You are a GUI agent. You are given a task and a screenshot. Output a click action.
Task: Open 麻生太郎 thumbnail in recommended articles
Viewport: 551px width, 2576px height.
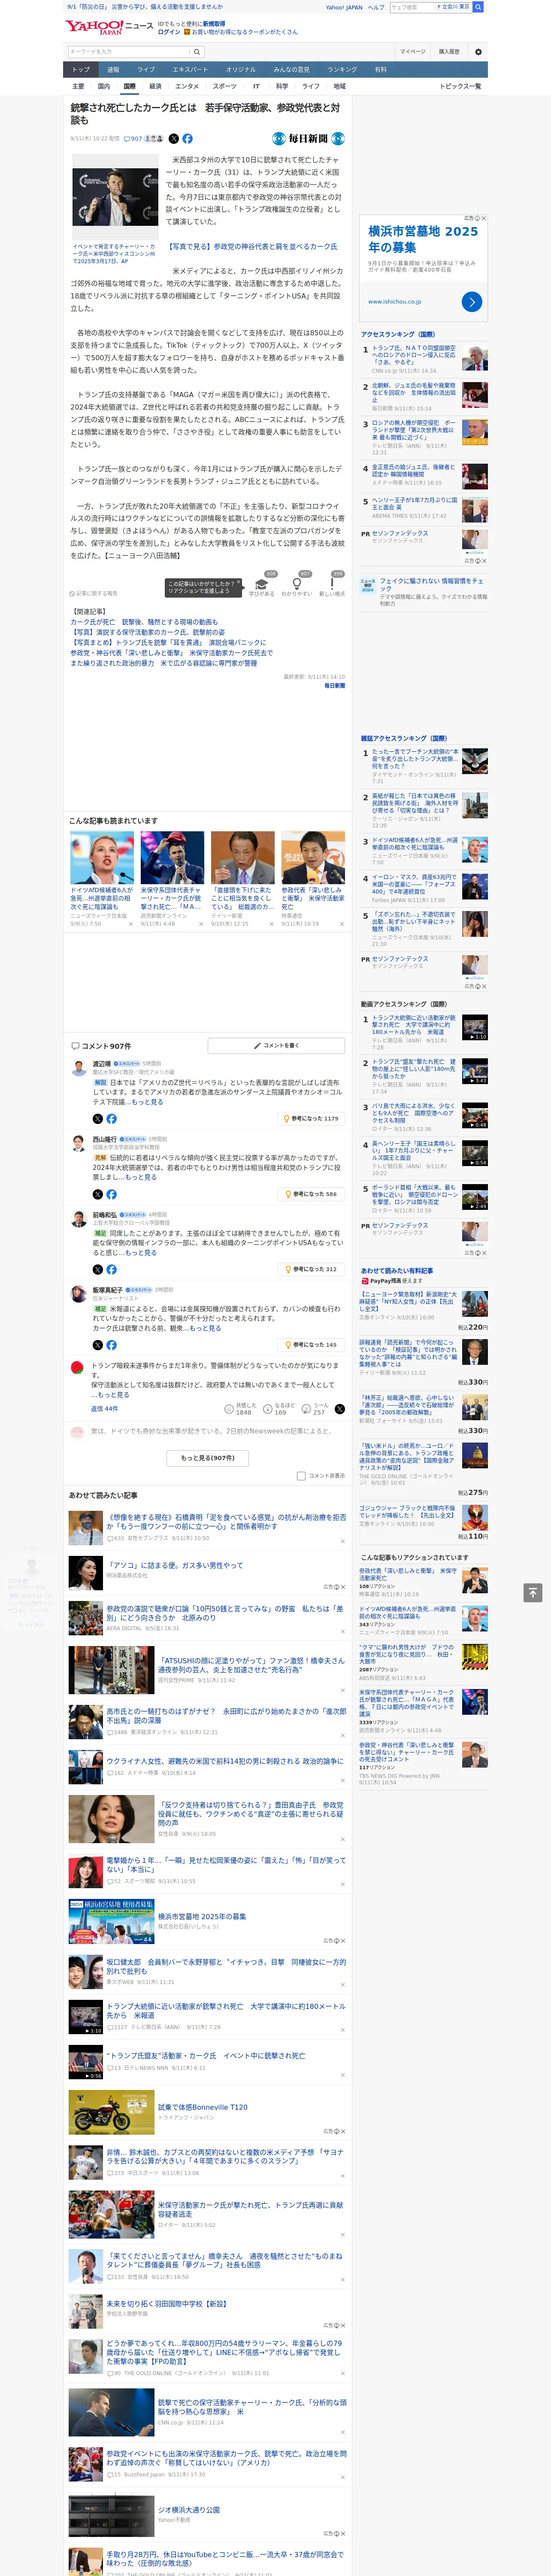click(242, 858)
